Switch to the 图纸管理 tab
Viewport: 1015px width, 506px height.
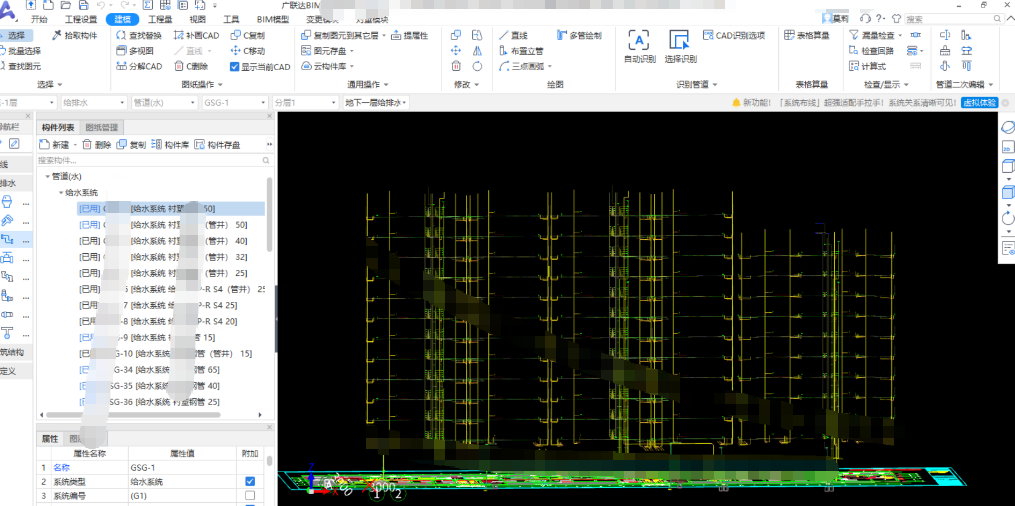102,128
